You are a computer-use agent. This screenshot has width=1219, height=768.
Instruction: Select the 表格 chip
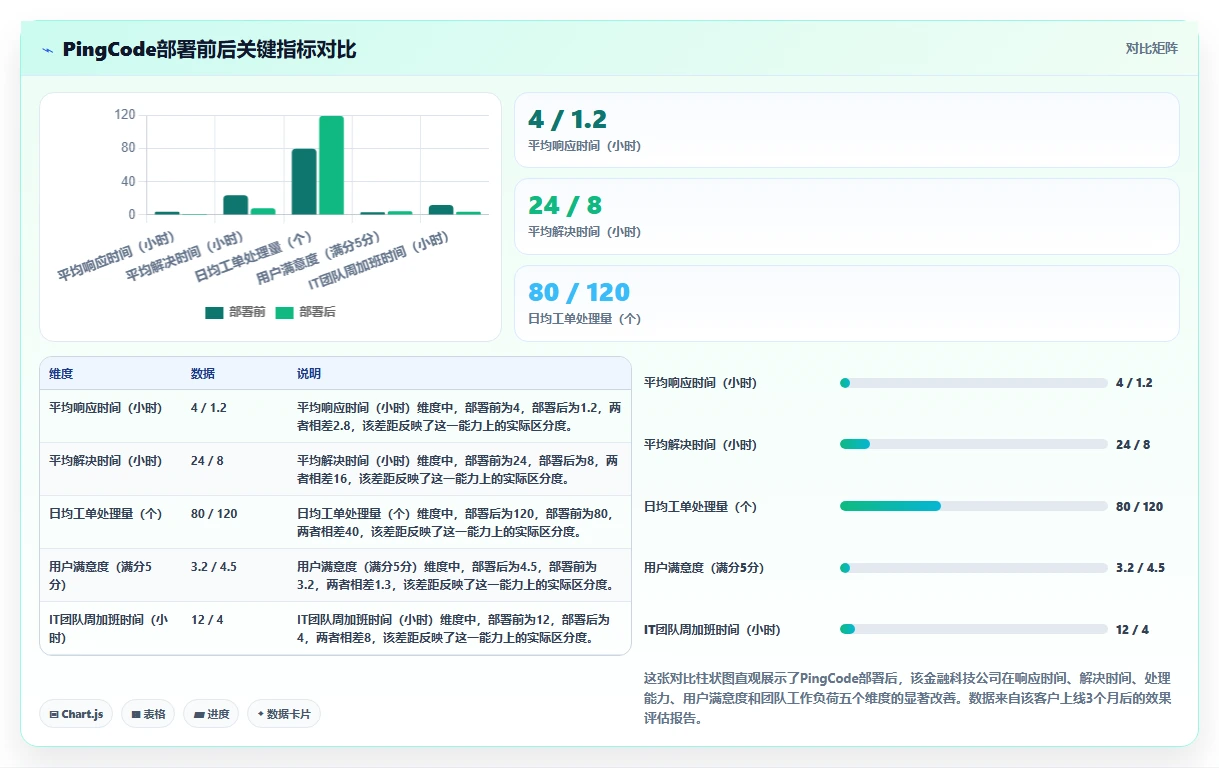(148, 714)
